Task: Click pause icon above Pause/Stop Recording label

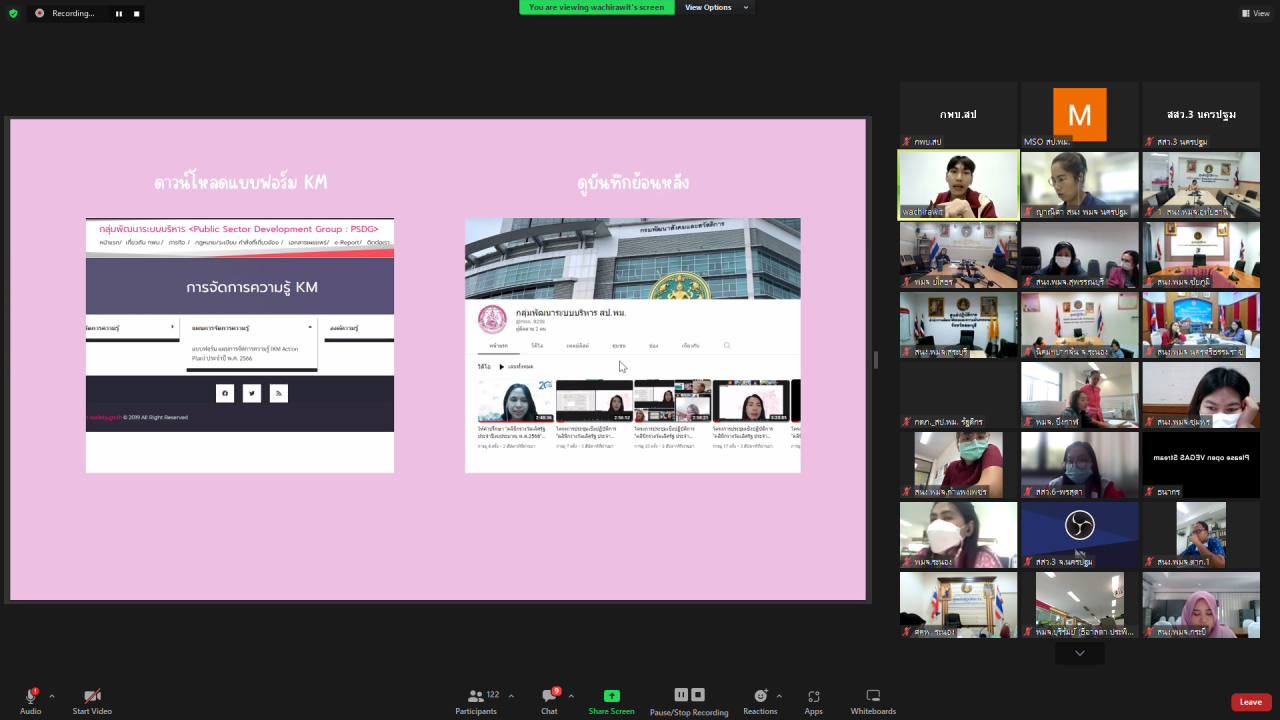Action: point(681,695)
